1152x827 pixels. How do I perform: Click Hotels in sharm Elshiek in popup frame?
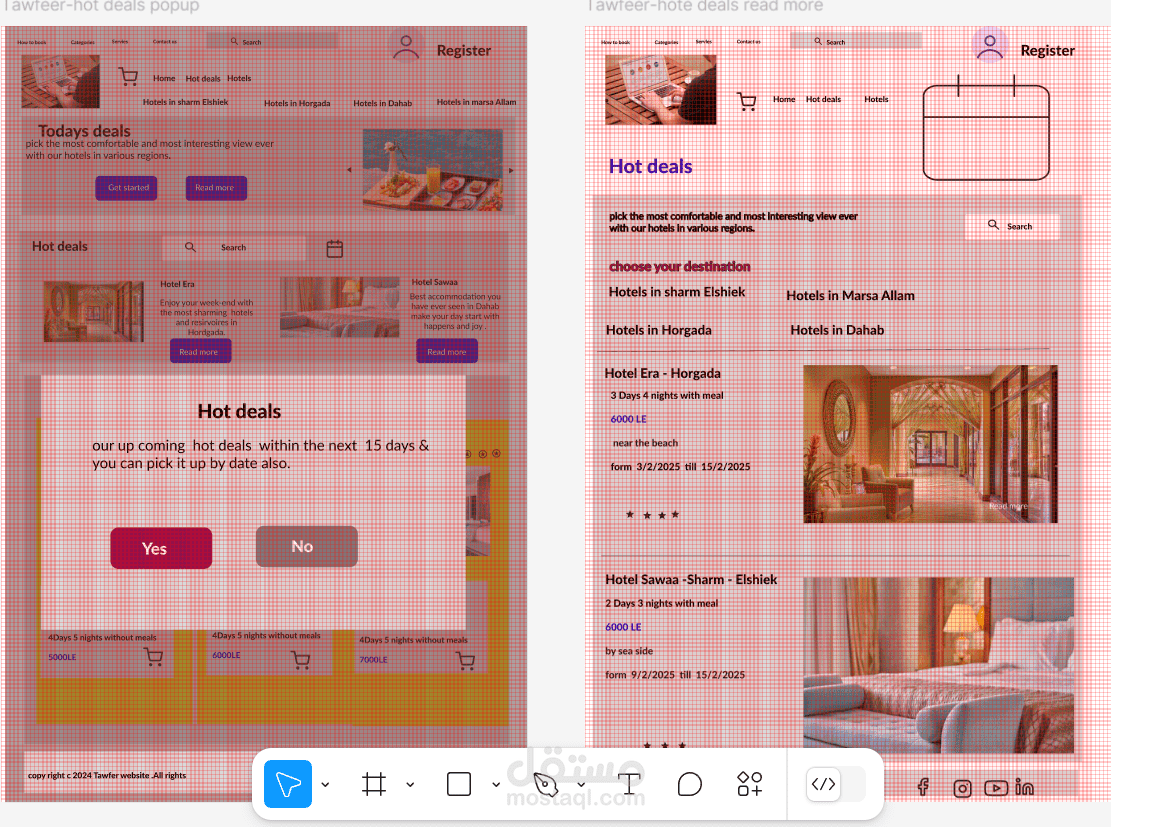[185, 102]
